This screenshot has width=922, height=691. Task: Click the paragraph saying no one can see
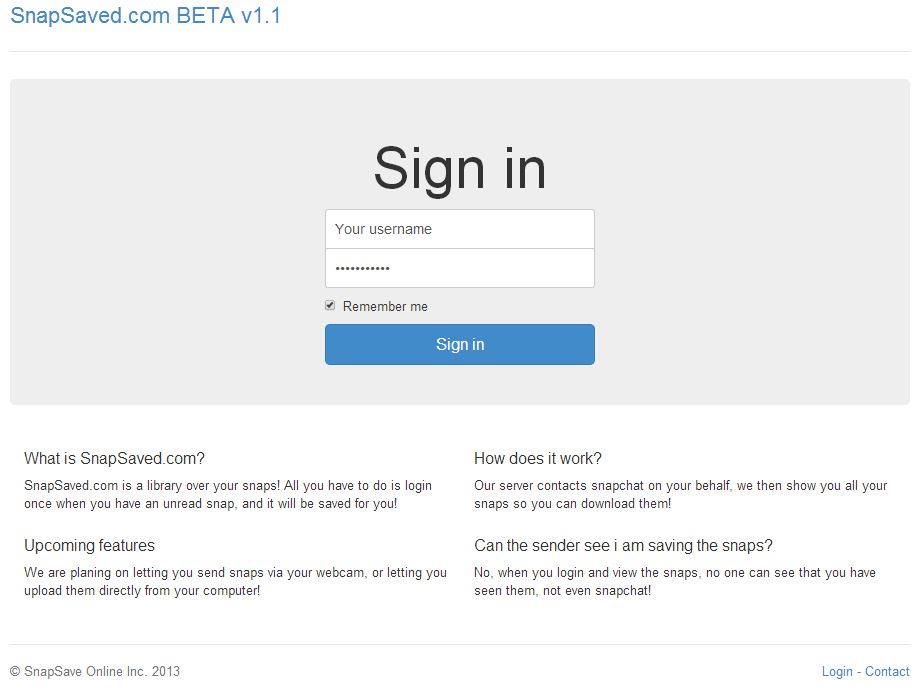pyautogui.click(x=674, y=581)
